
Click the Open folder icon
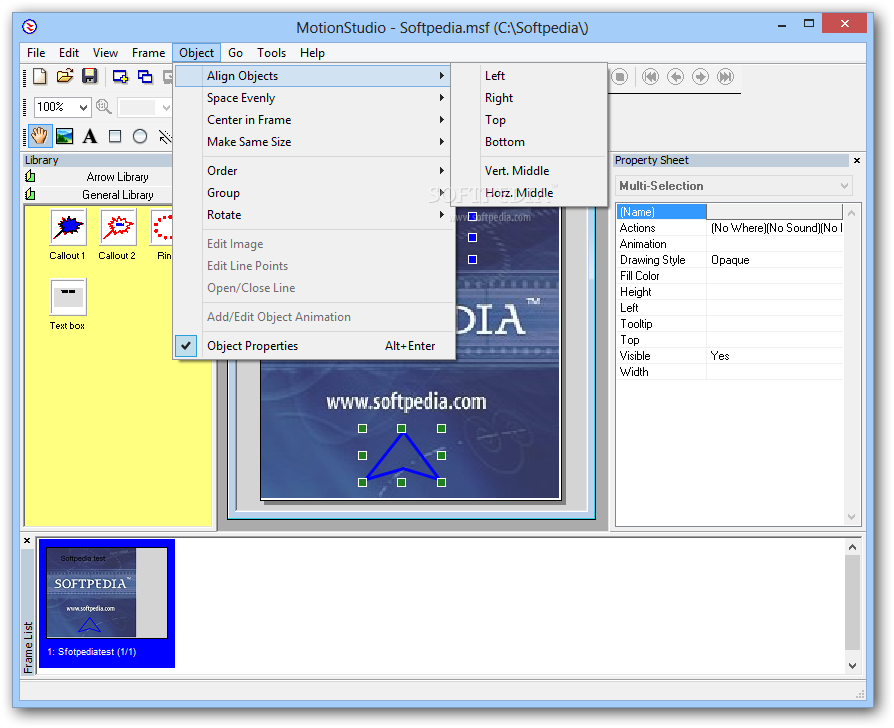pos(64,76)
